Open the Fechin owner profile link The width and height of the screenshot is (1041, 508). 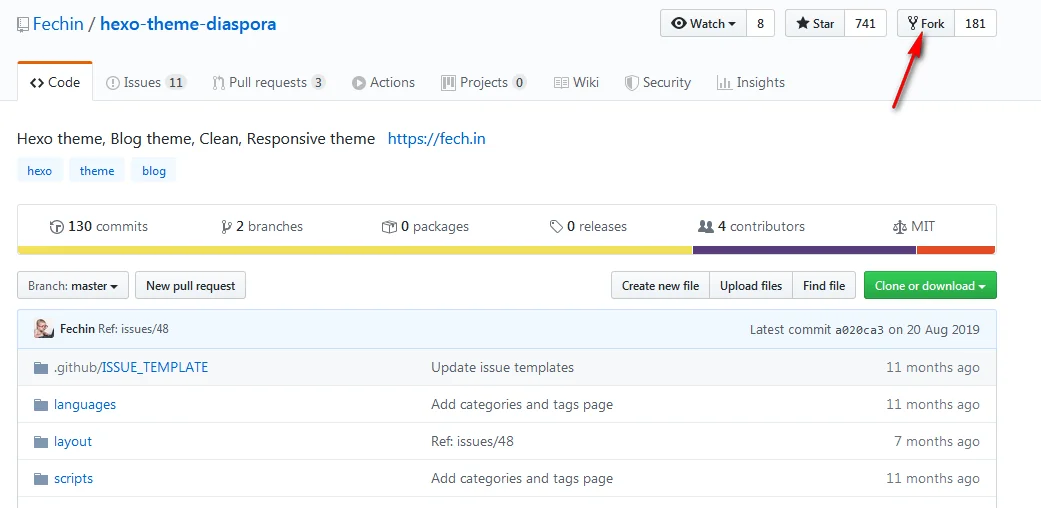click(58, 25)
